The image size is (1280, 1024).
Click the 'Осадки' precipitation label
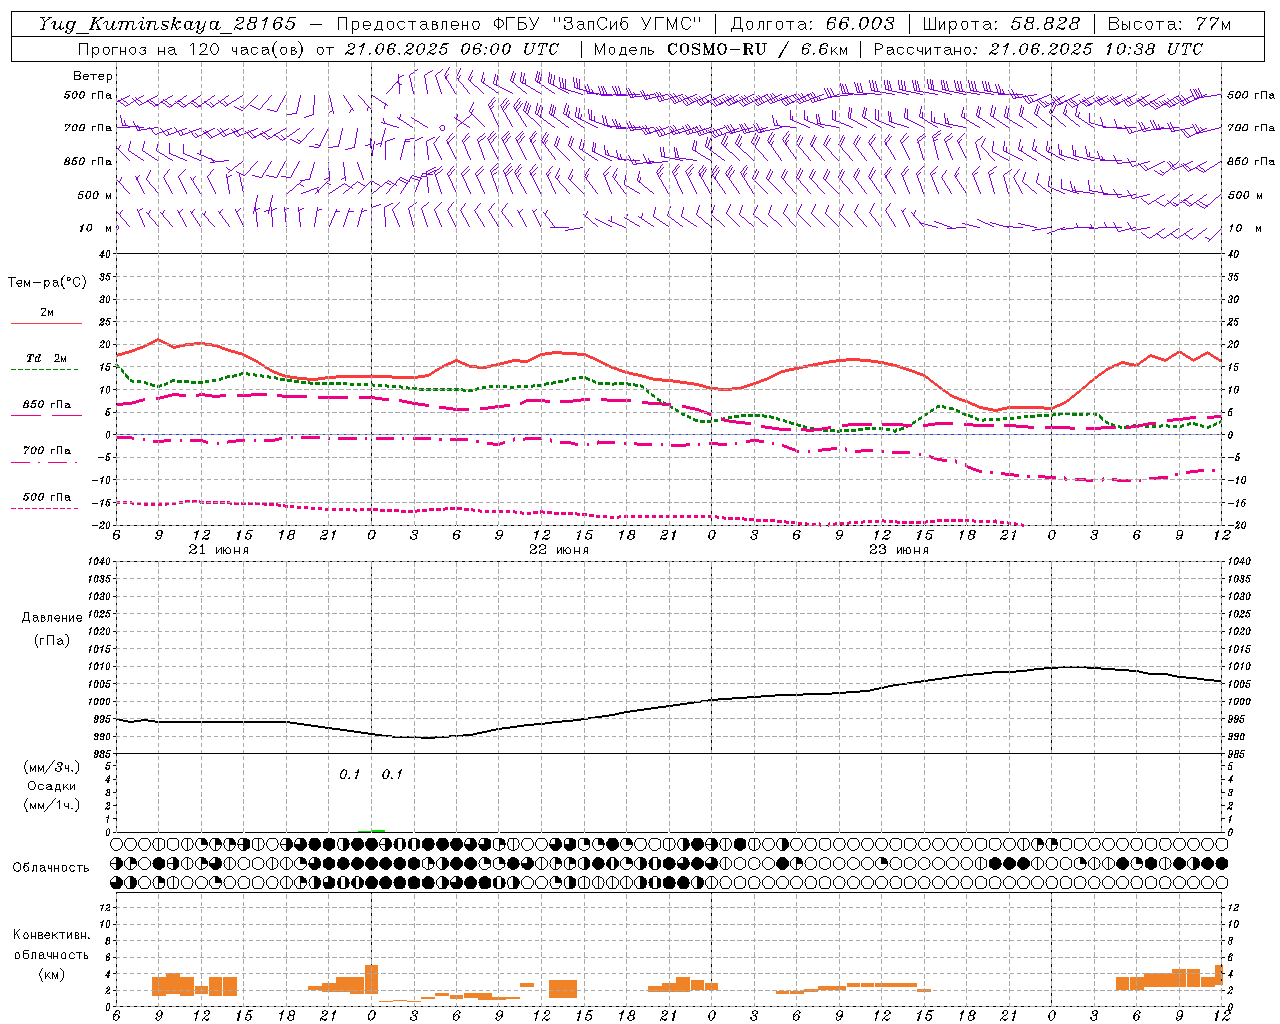[x=52, y=786]
